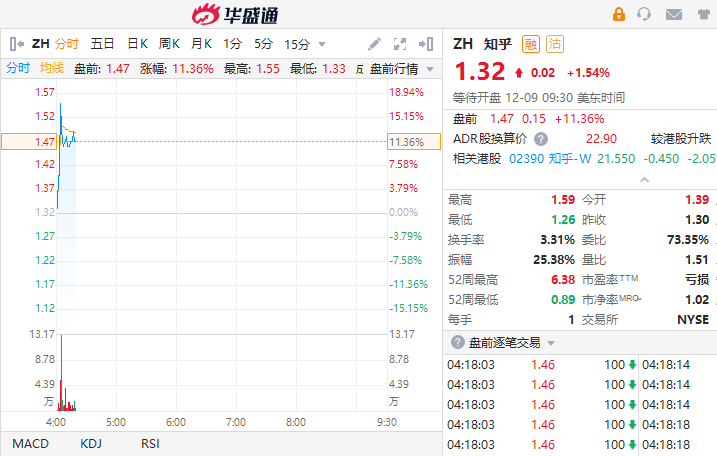Image resolution: width=717 pixels, height=456 pixels.
Task: Select the 5分 interval tab
Action: [x=263, y=44]
